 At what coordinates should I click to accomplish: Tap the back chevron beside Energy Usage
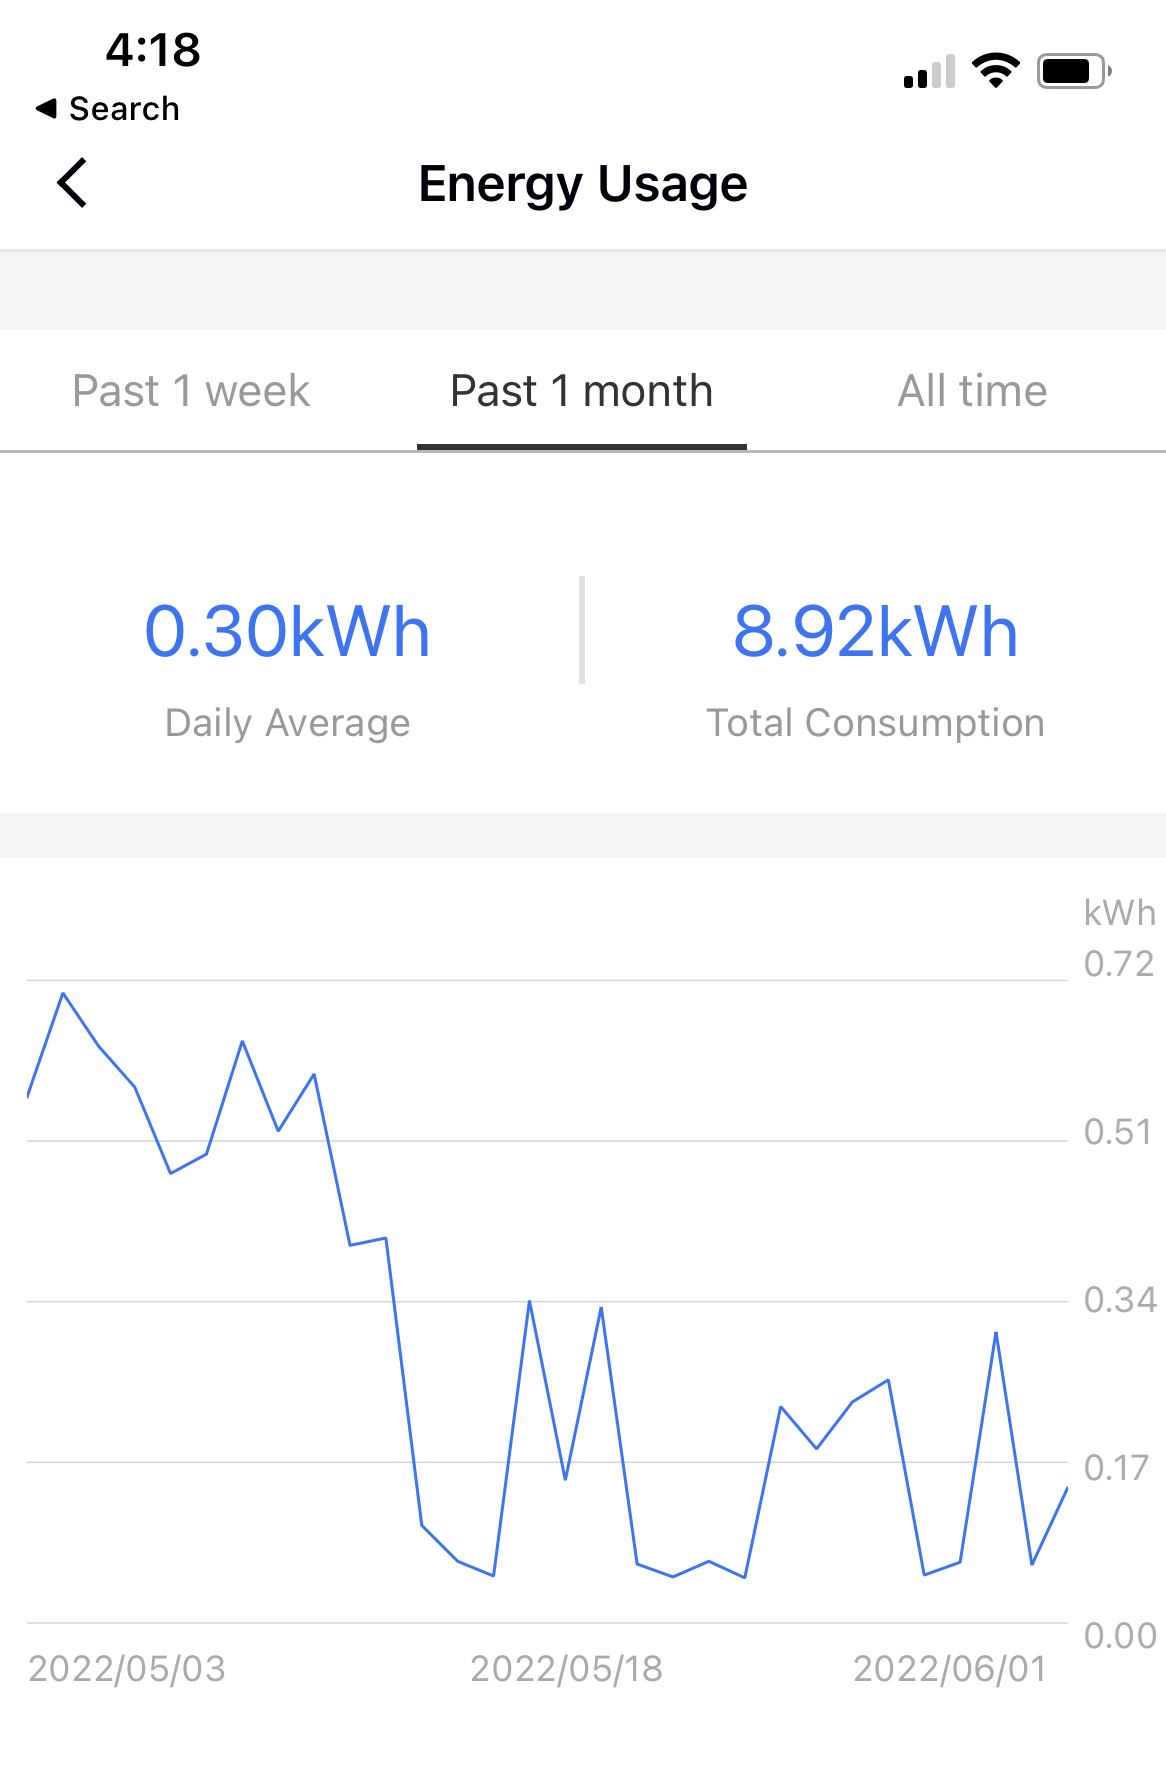pos(72,183)
